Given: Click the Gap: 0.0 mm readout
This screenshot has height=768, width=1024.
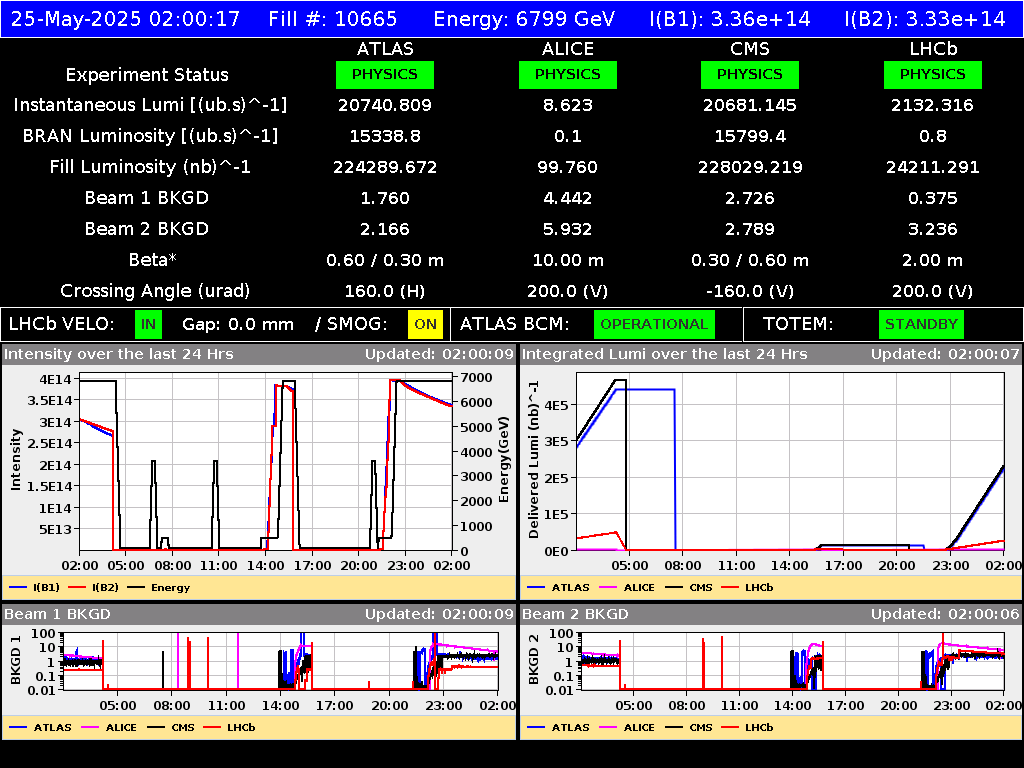Looking at the screenshot, I should [238, 324].
